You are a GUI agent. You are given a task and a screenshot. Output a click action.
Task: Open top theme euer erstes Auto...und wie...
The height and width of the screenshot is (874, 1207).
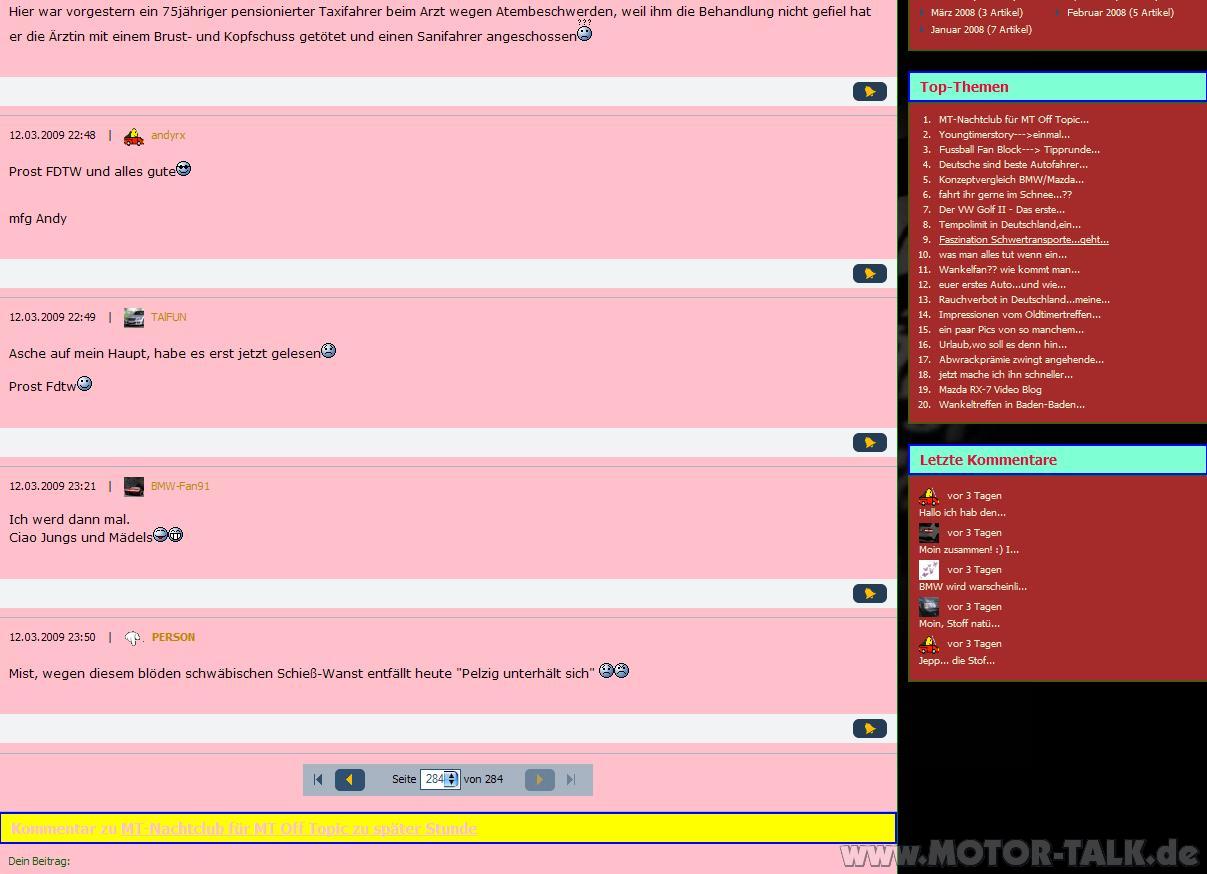coord(1002,284)
